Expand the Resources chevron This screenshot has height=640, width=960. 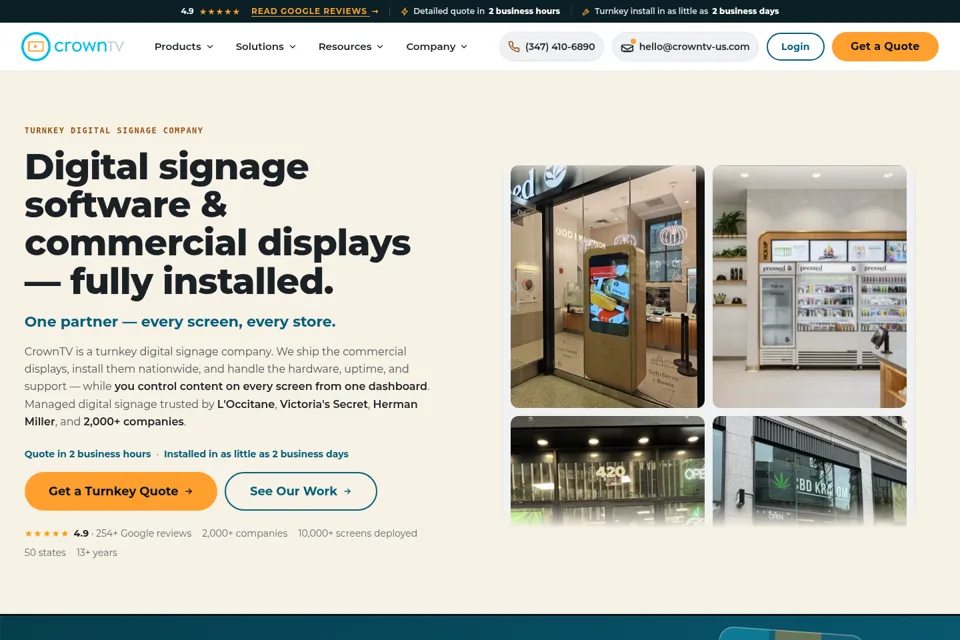point(380,47)
